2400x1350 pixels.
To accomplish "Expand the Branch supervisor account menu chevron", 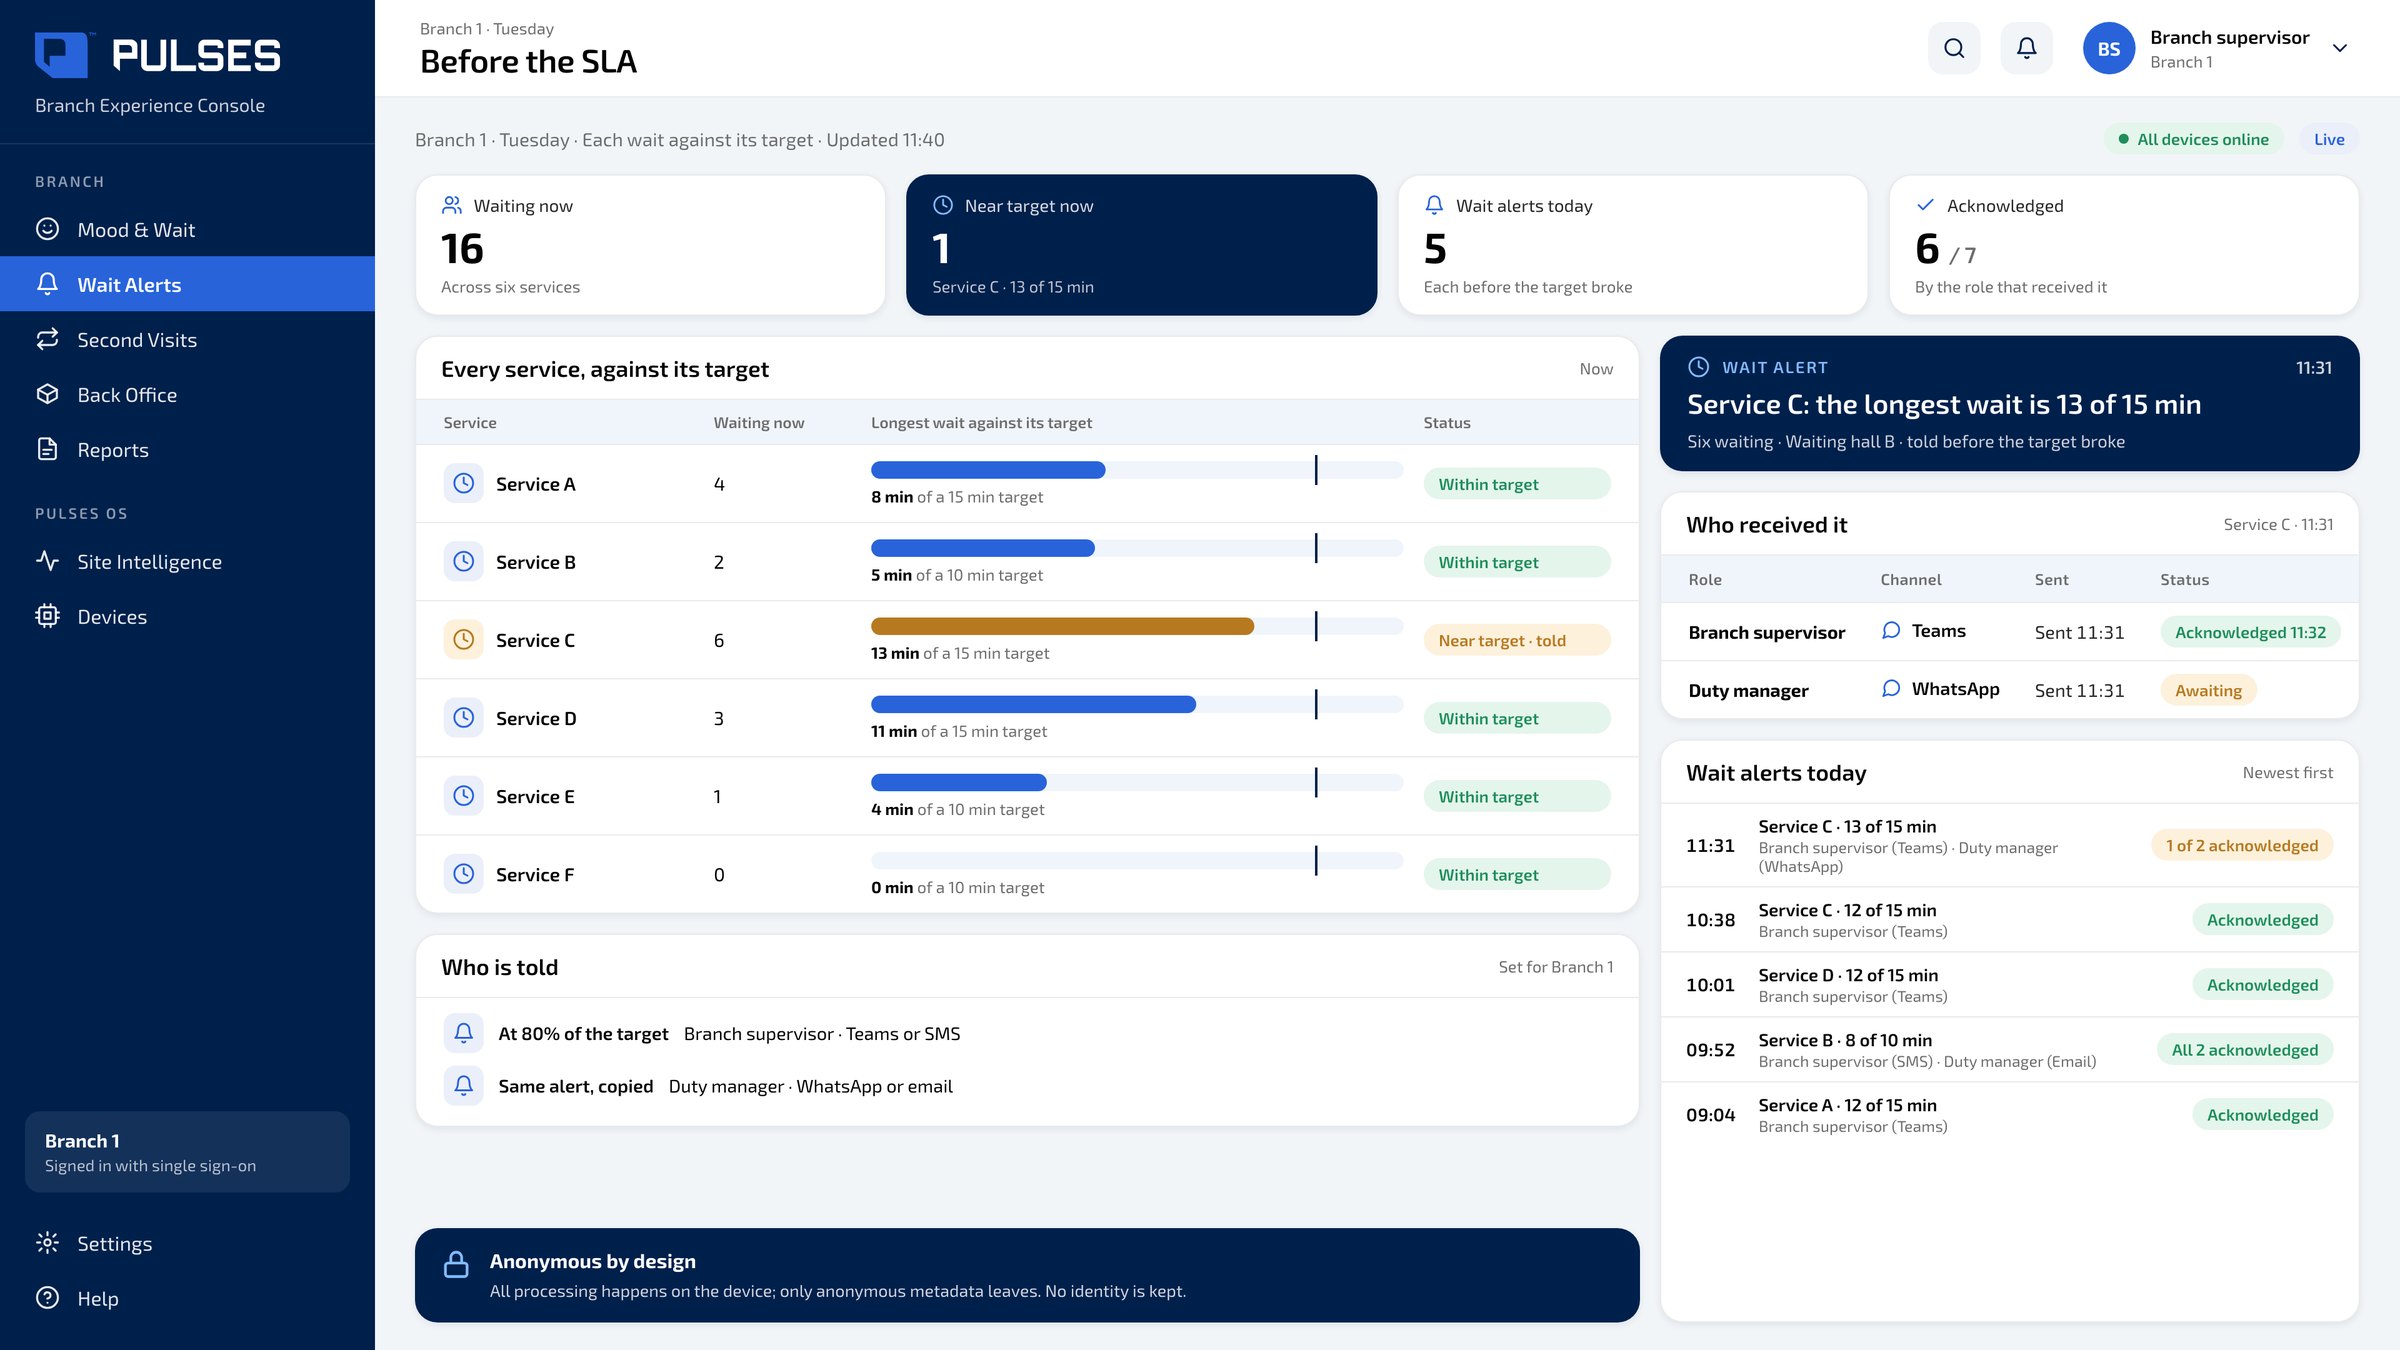I will (x=2340, y=48).
